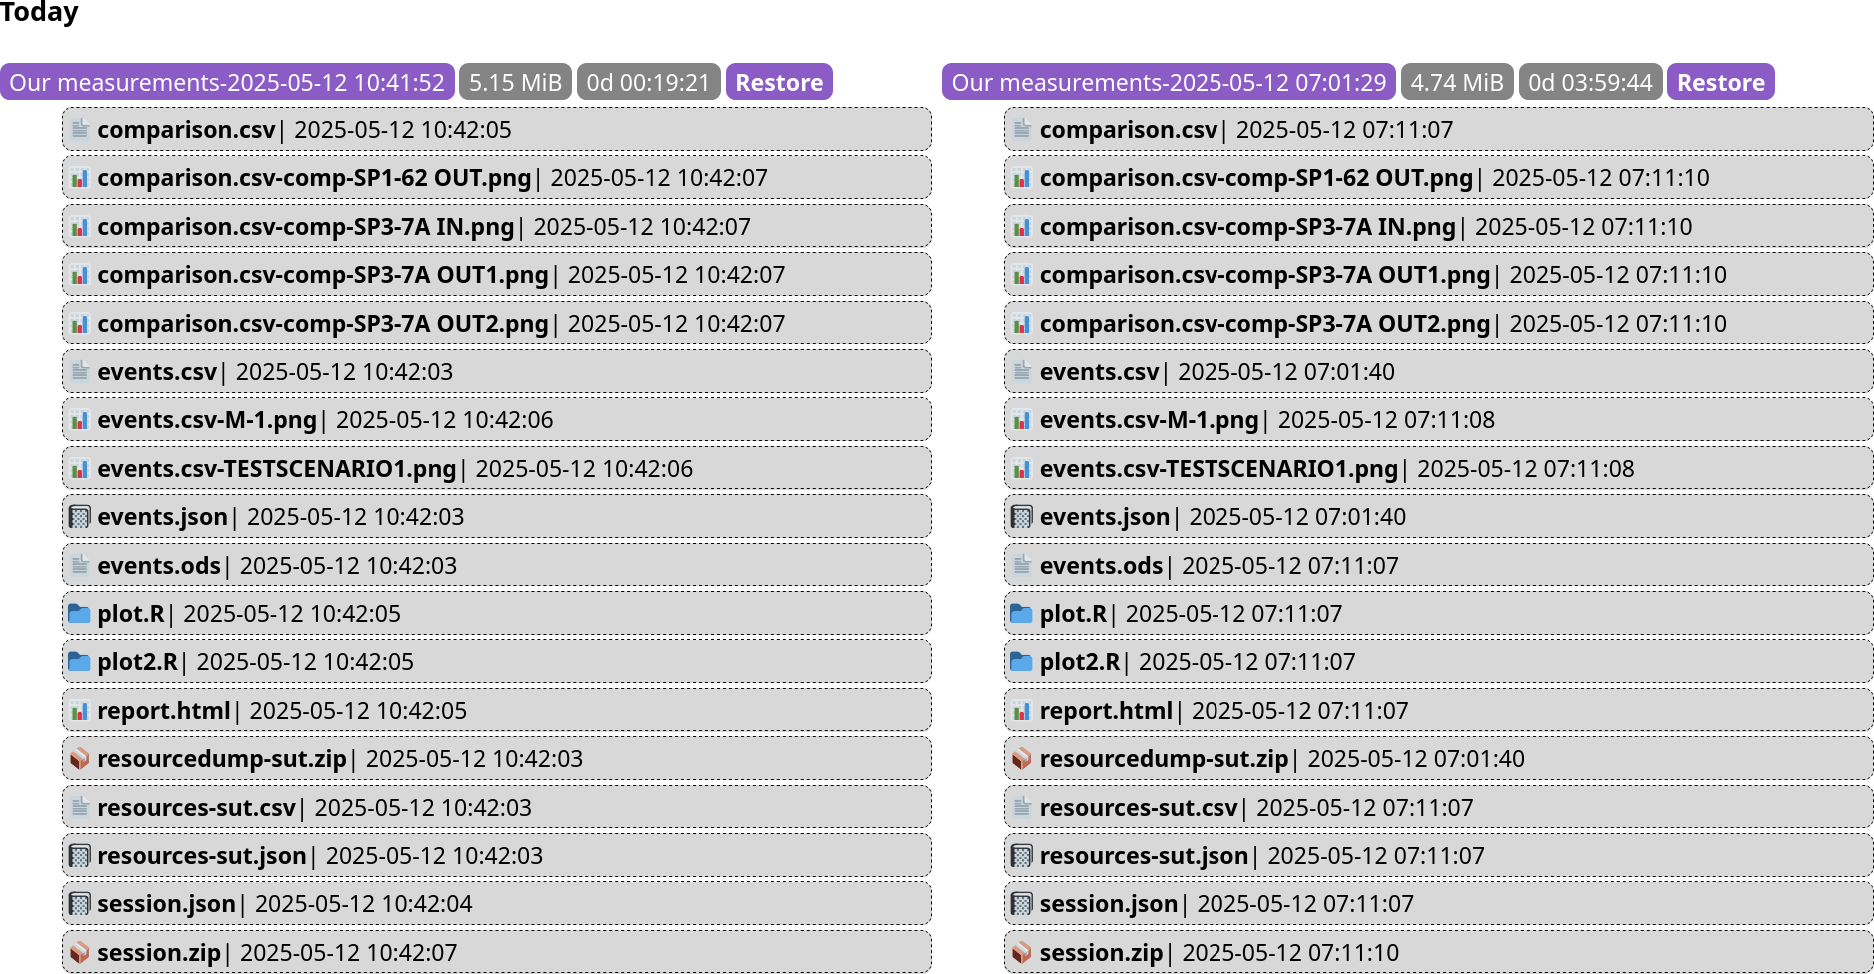Click the image icon of events.csv-M-1.png in the right list
Image resolution: width=1874 pixels, height=974 pixels.
[1021, 420]
